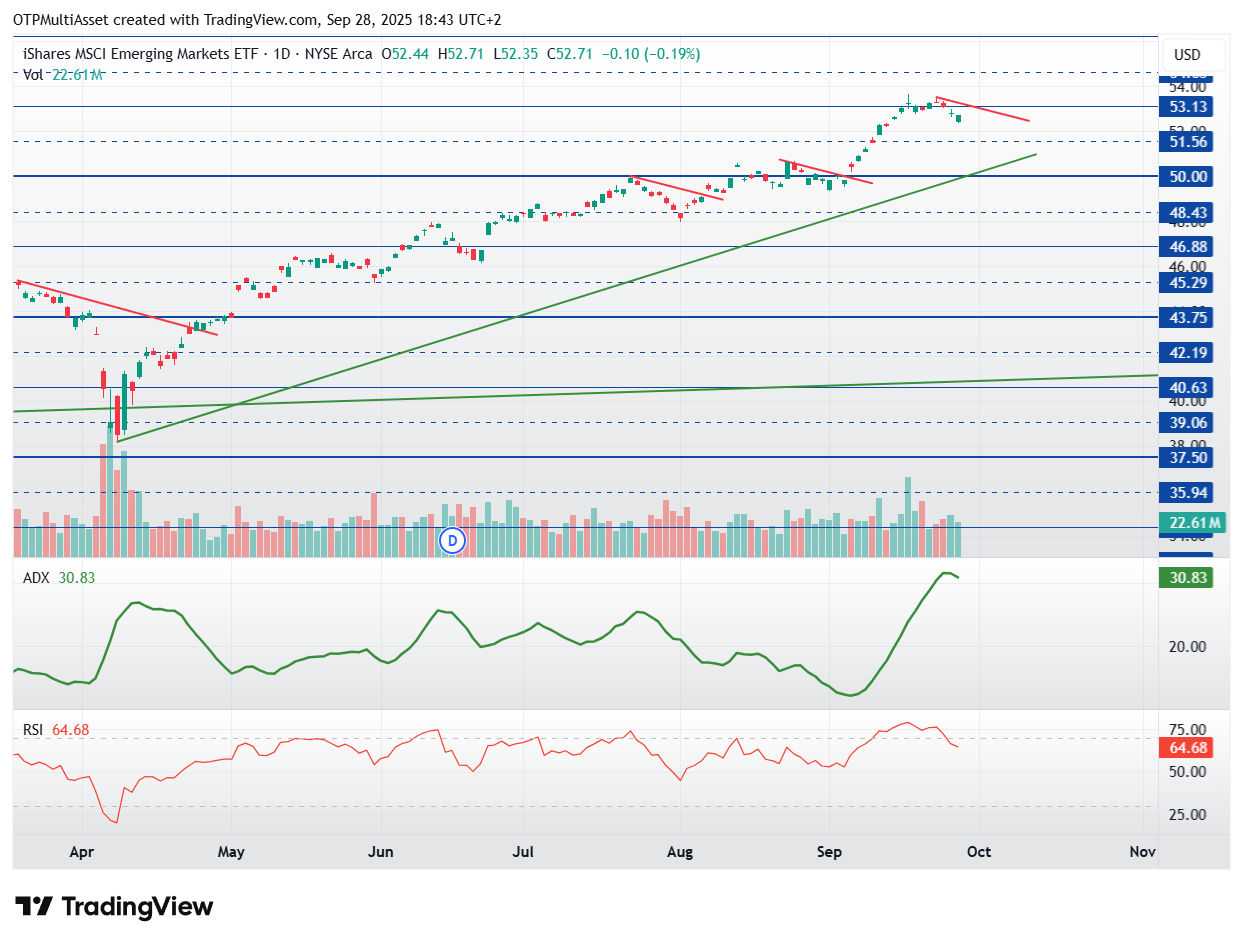The height and width of the screenshot is (944, 1243).
Task: Click the 53.13 price label
Action: click(1186, 107)
